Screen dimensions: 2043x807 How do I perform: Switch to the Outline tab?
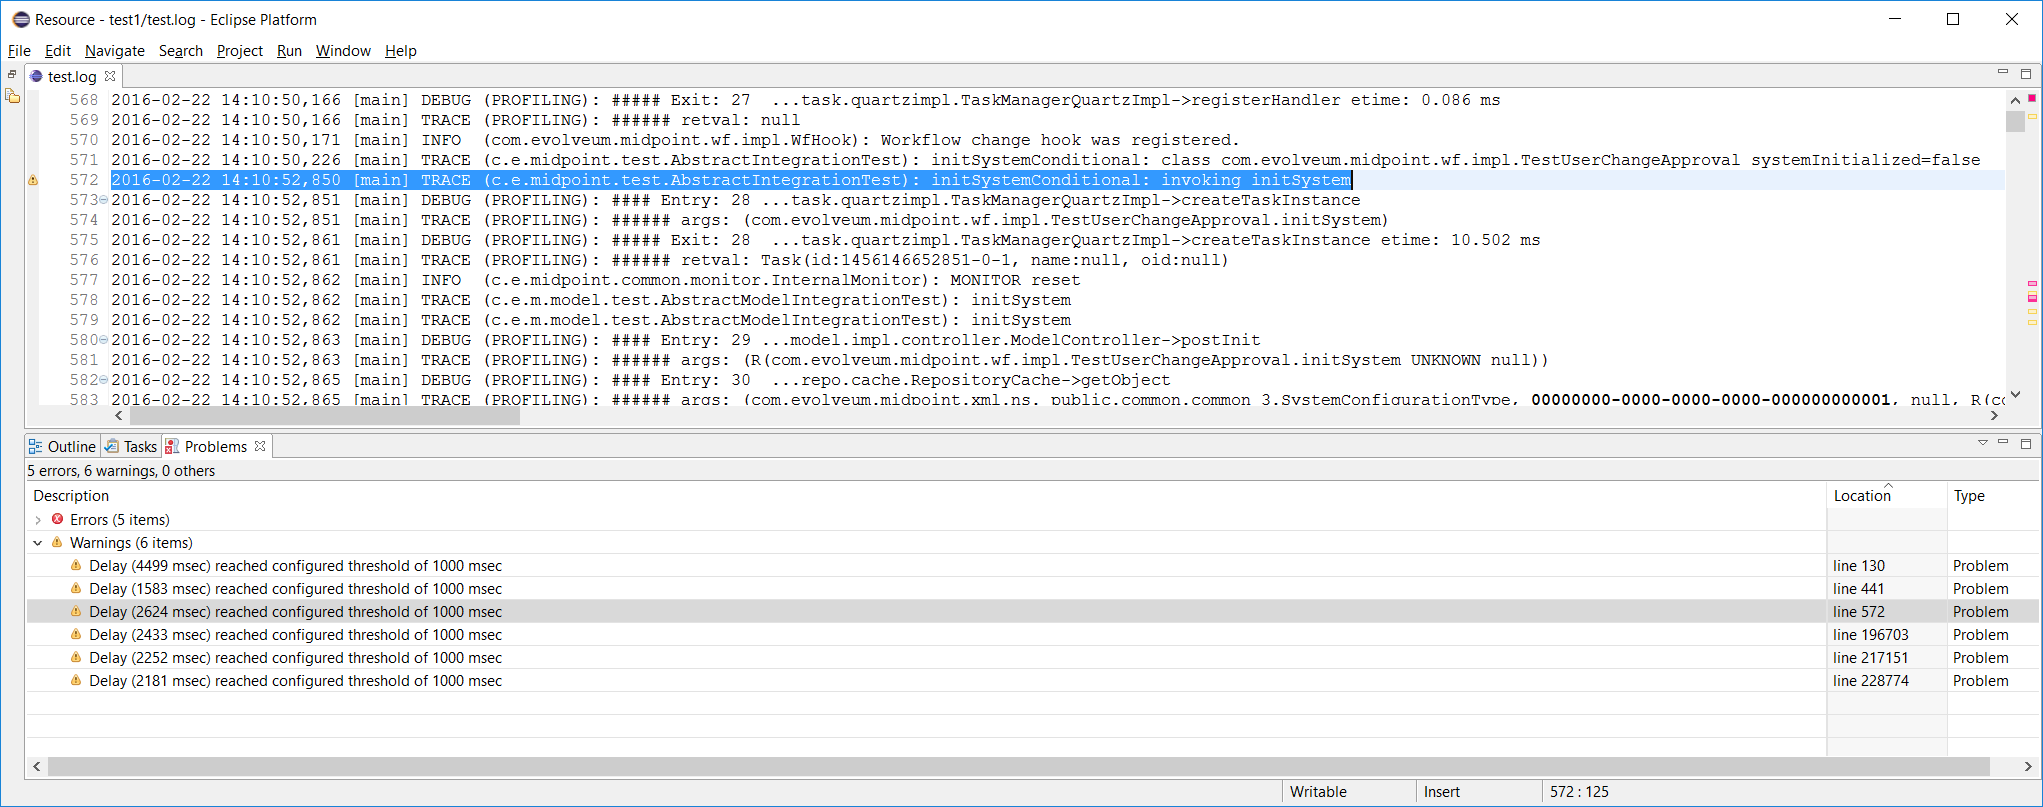point(63,447)
